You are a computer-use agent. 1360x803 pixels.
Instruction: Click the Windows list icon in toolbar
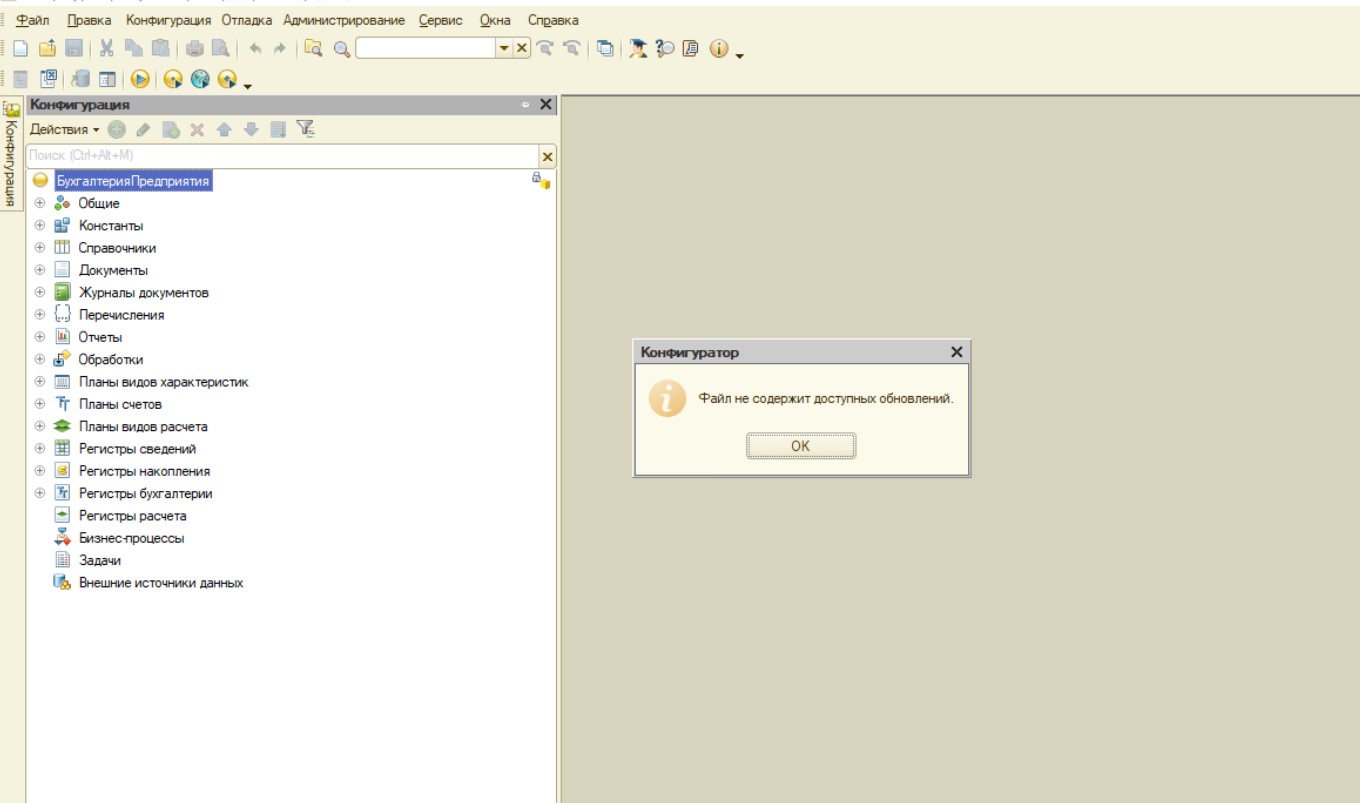pyautogui.click(x=605, y=48)
